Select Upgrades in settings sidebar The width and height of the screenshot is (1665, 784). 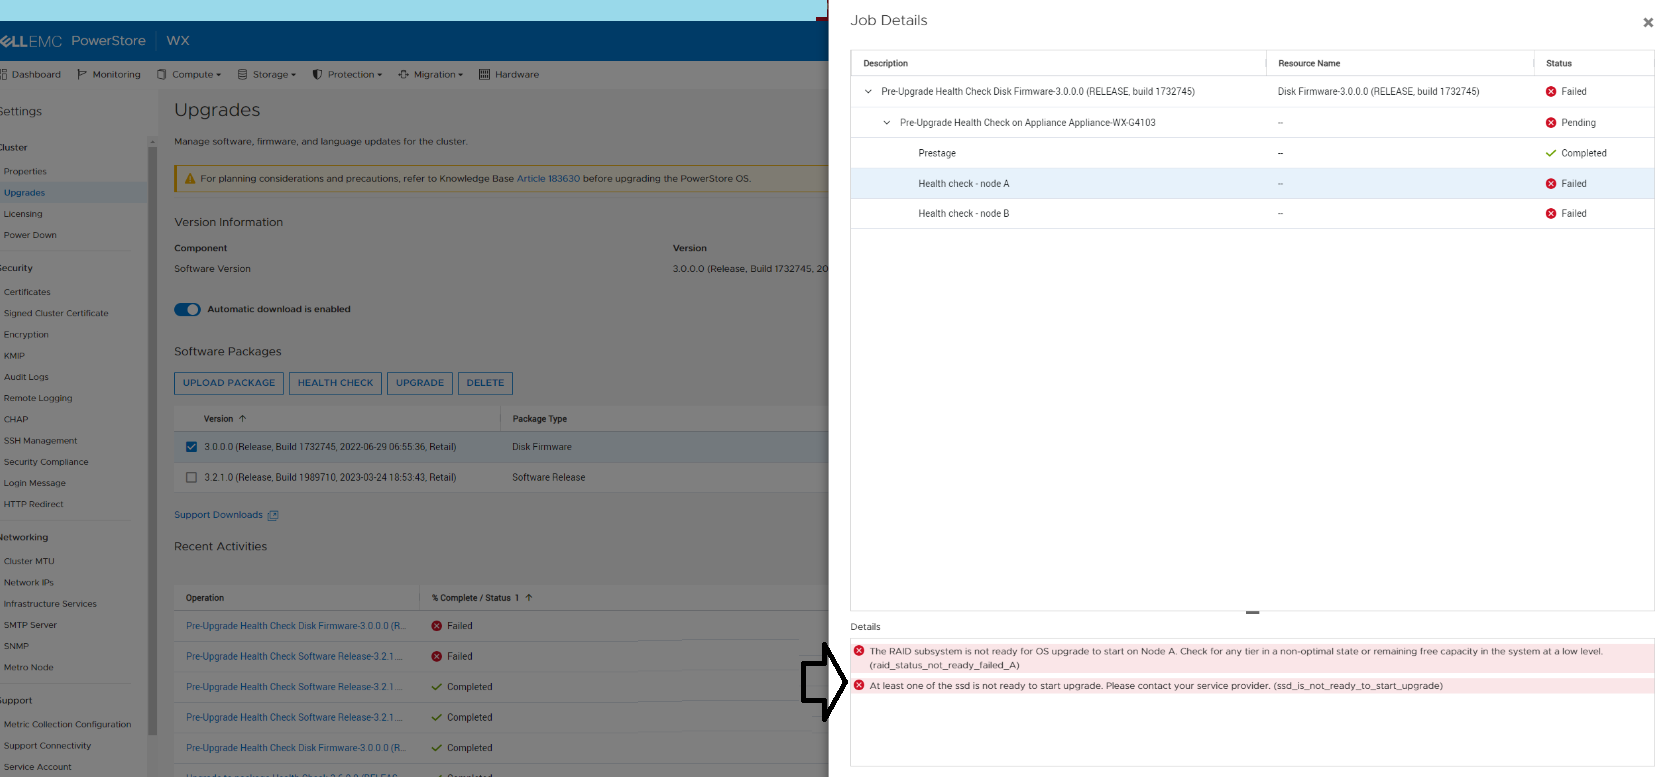point(24,193)
